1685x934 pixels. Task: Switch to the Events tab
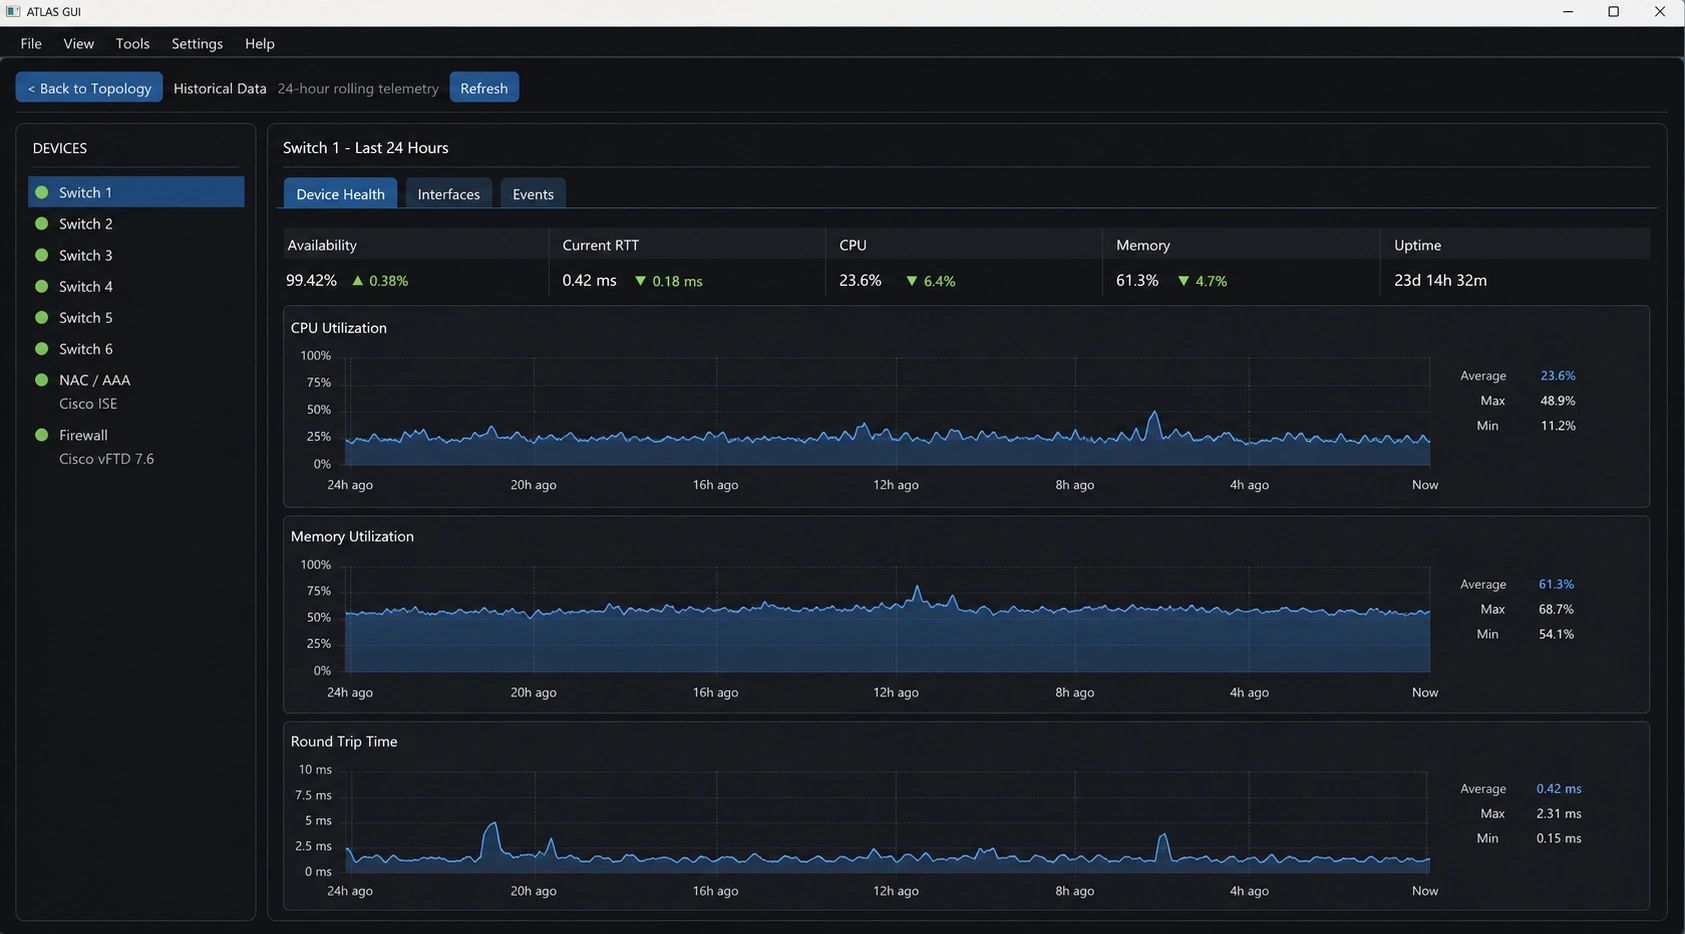533,194
